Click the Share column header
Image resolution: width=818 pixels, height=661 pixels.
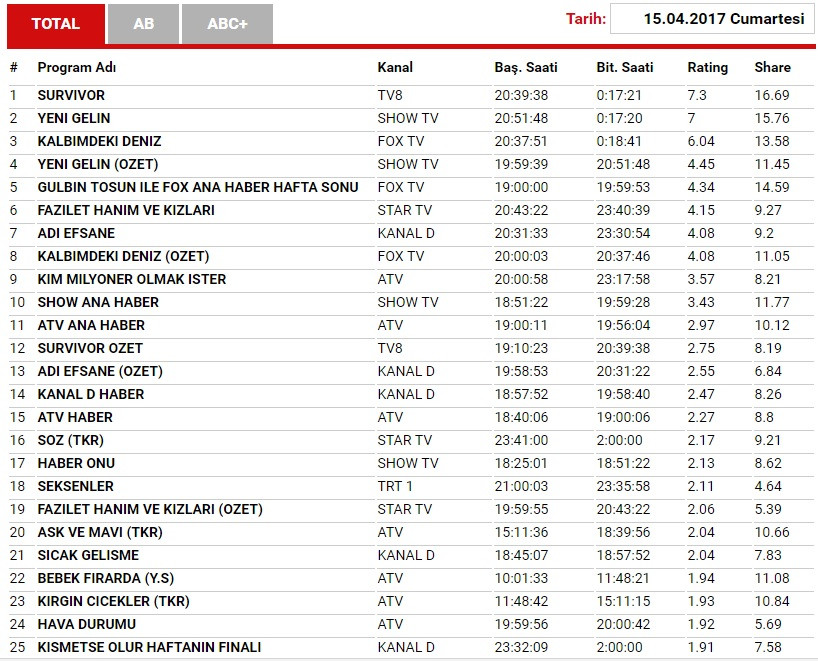[772, 68]
